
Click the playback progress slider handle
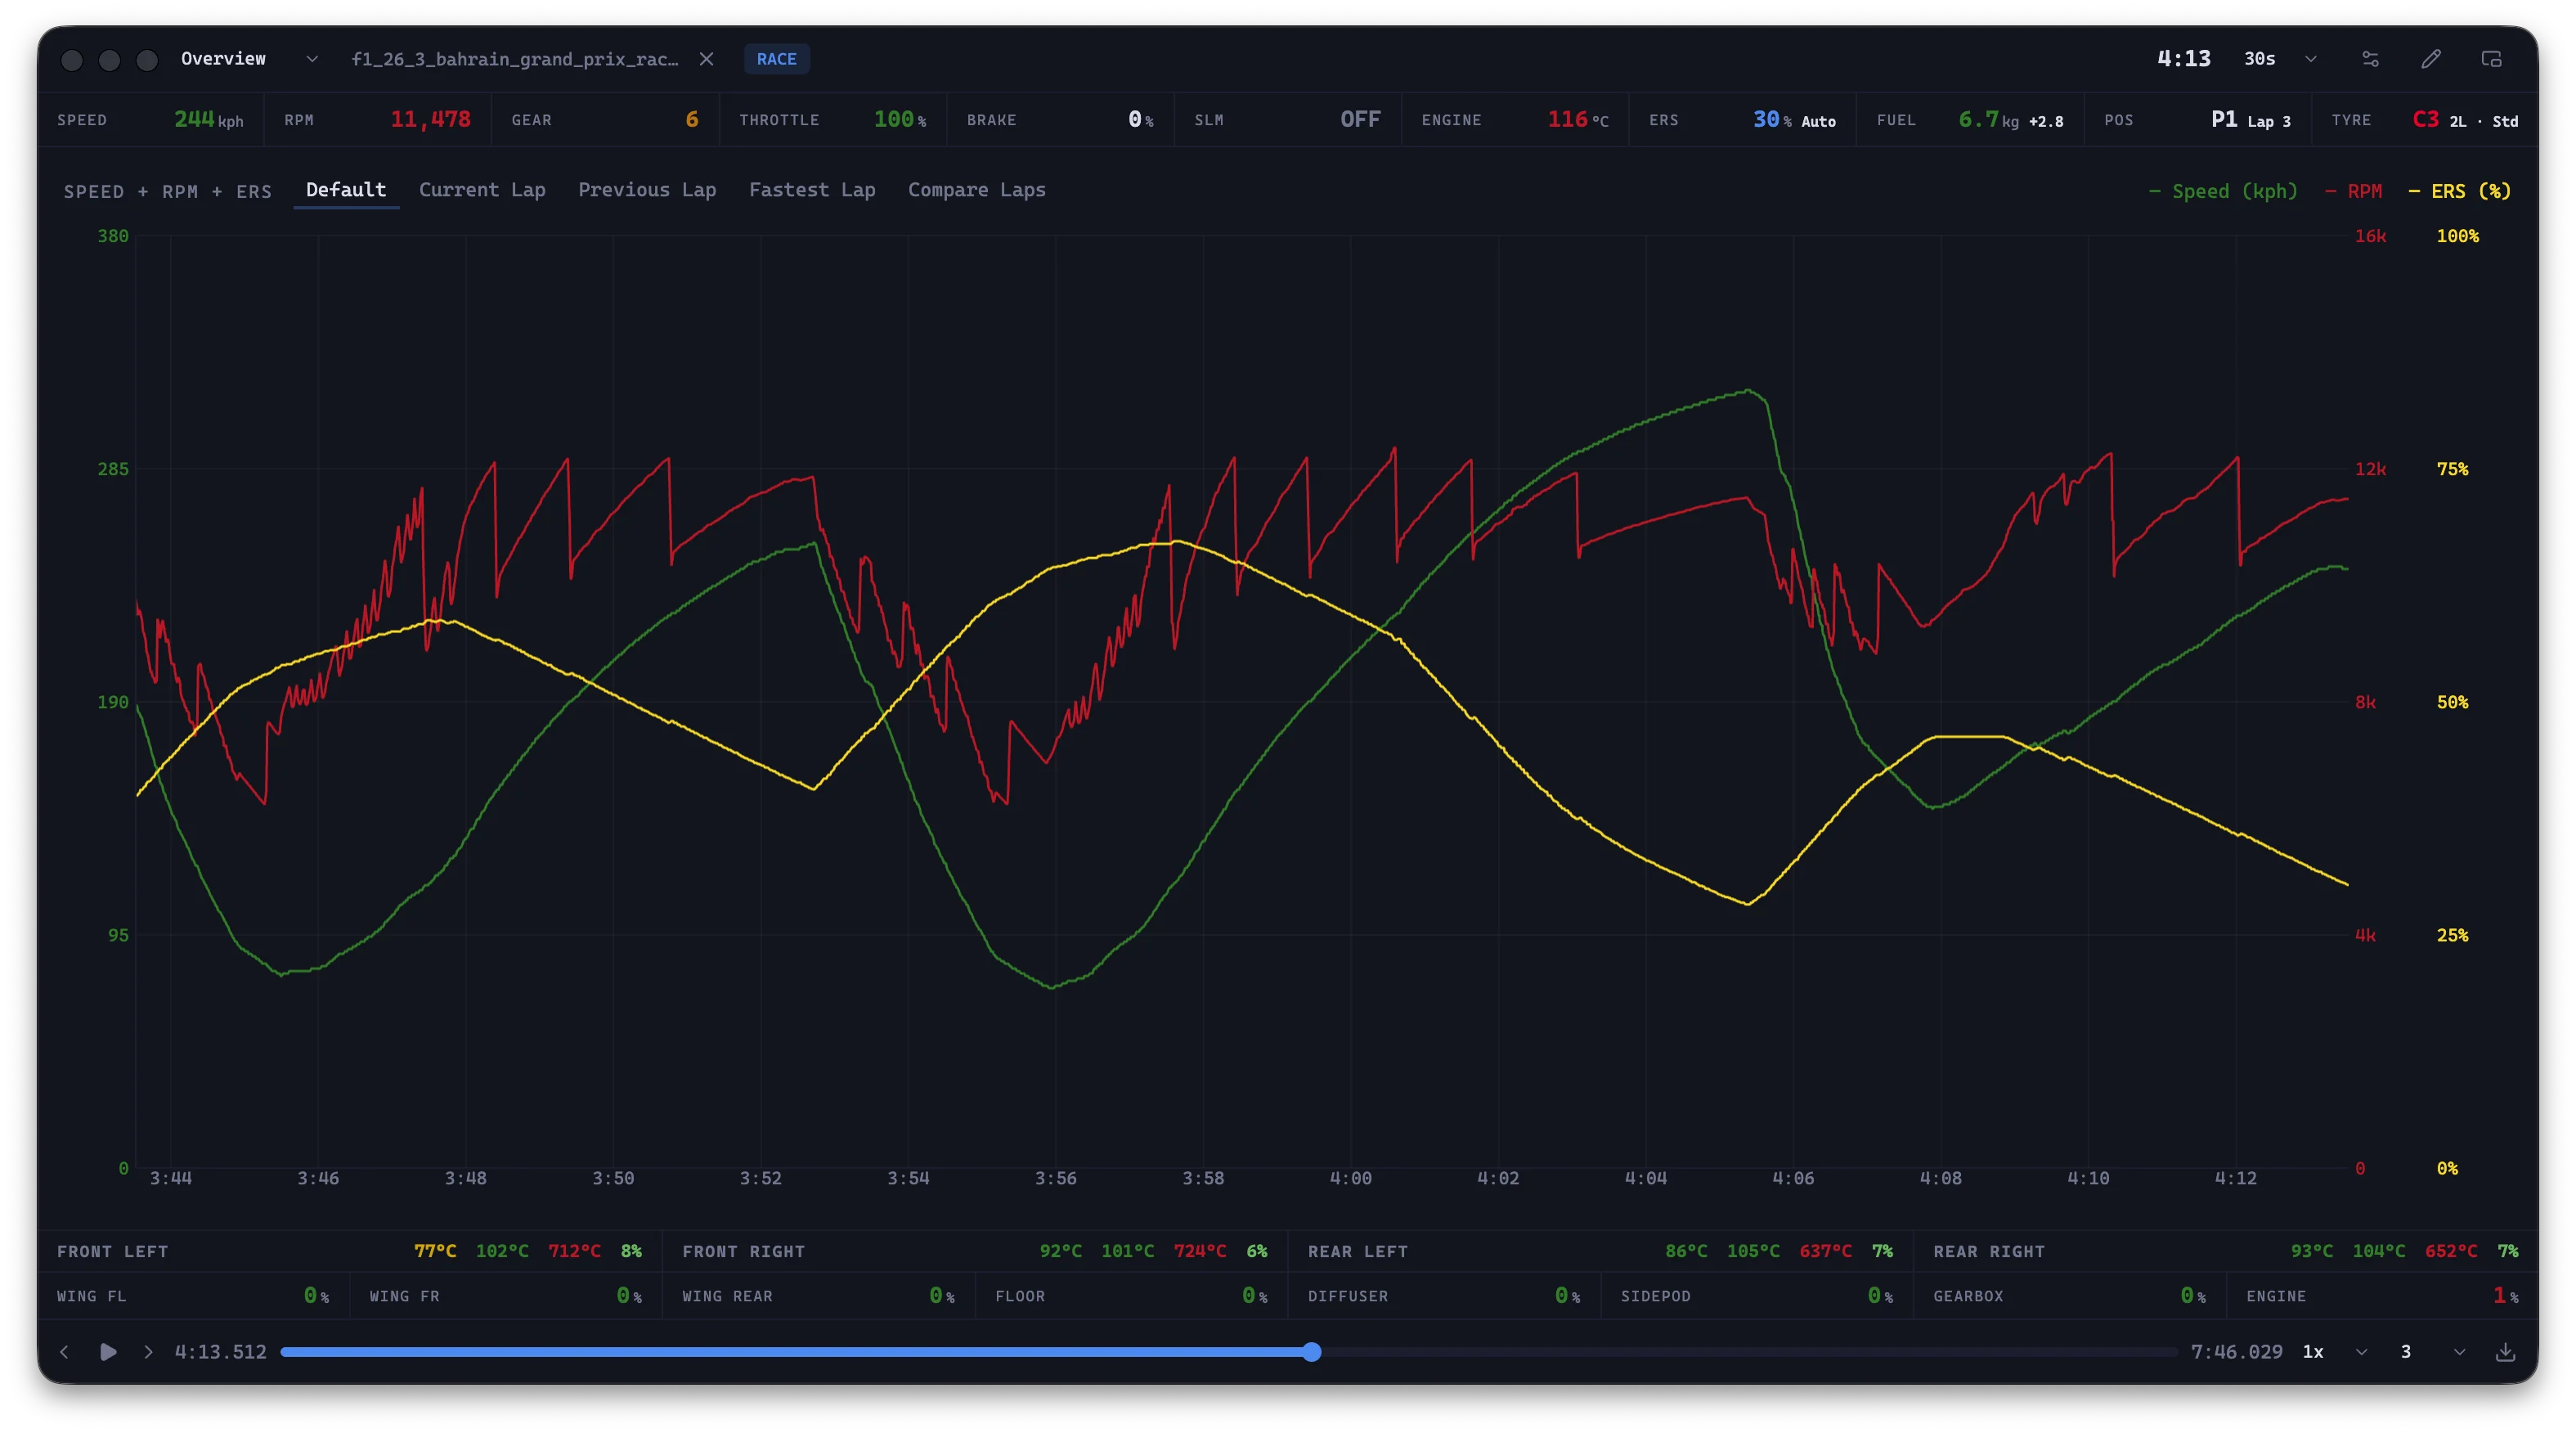point(1312,1352)
